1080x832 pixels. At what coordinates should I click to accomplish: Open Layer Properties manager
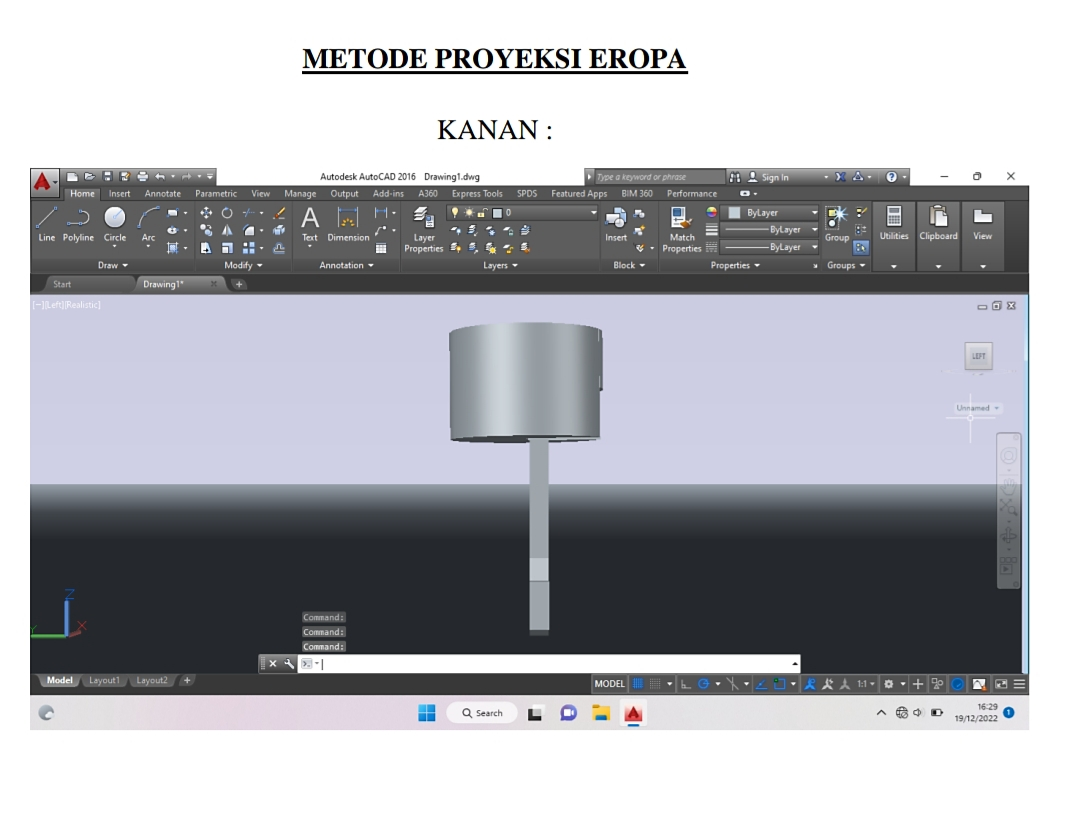coord(424,230)
